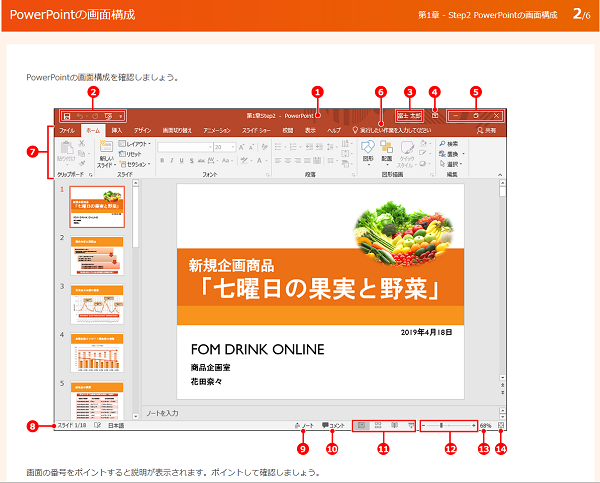Toggle Bold formatting

[162, 161]
